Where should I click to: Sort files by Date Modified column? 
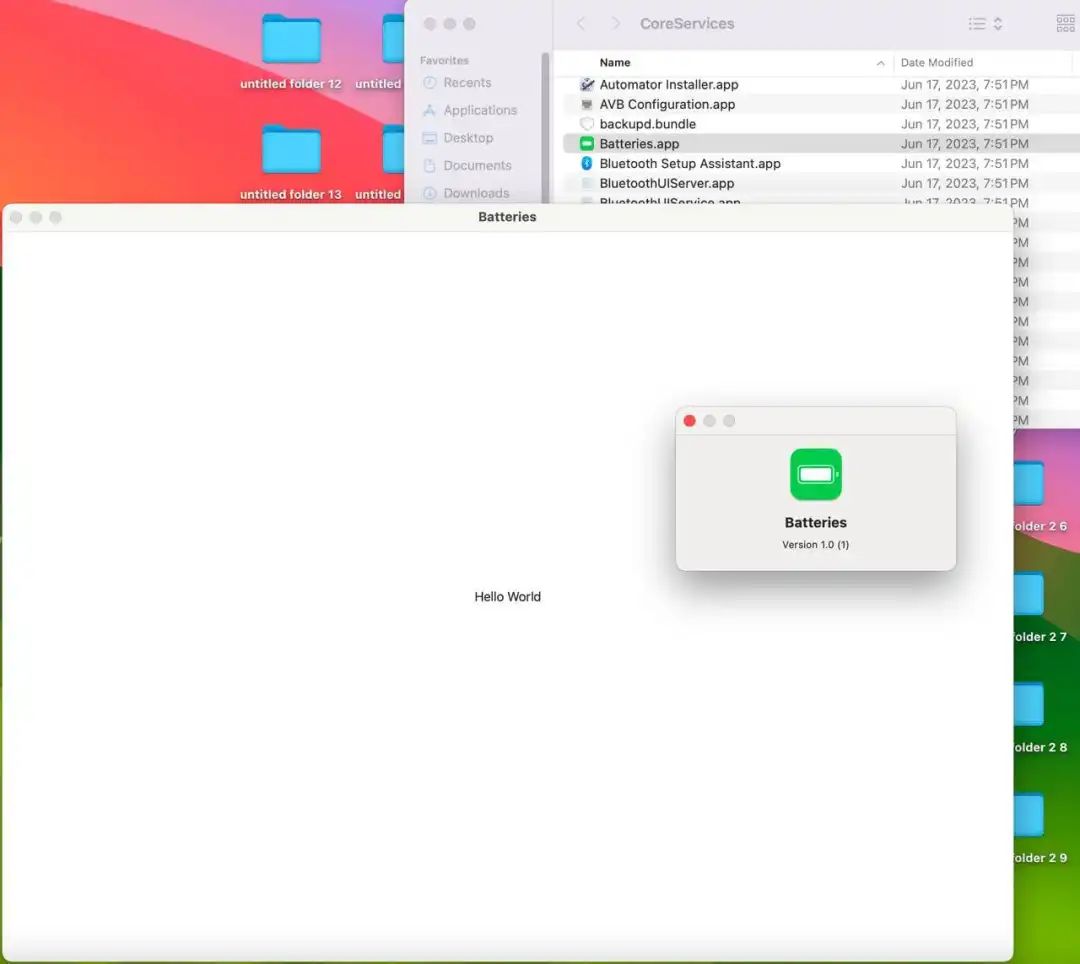[937, 63]
